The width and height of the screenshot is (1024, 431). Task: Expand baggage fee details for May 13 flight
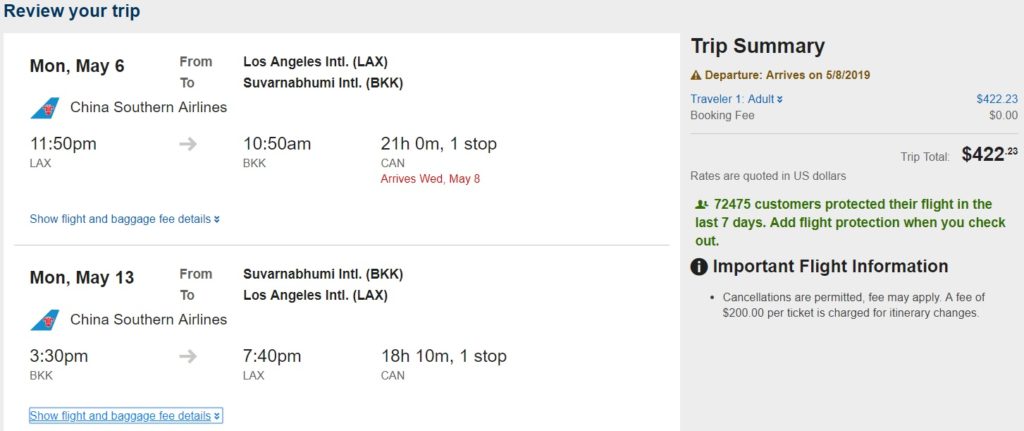point(125,416)
